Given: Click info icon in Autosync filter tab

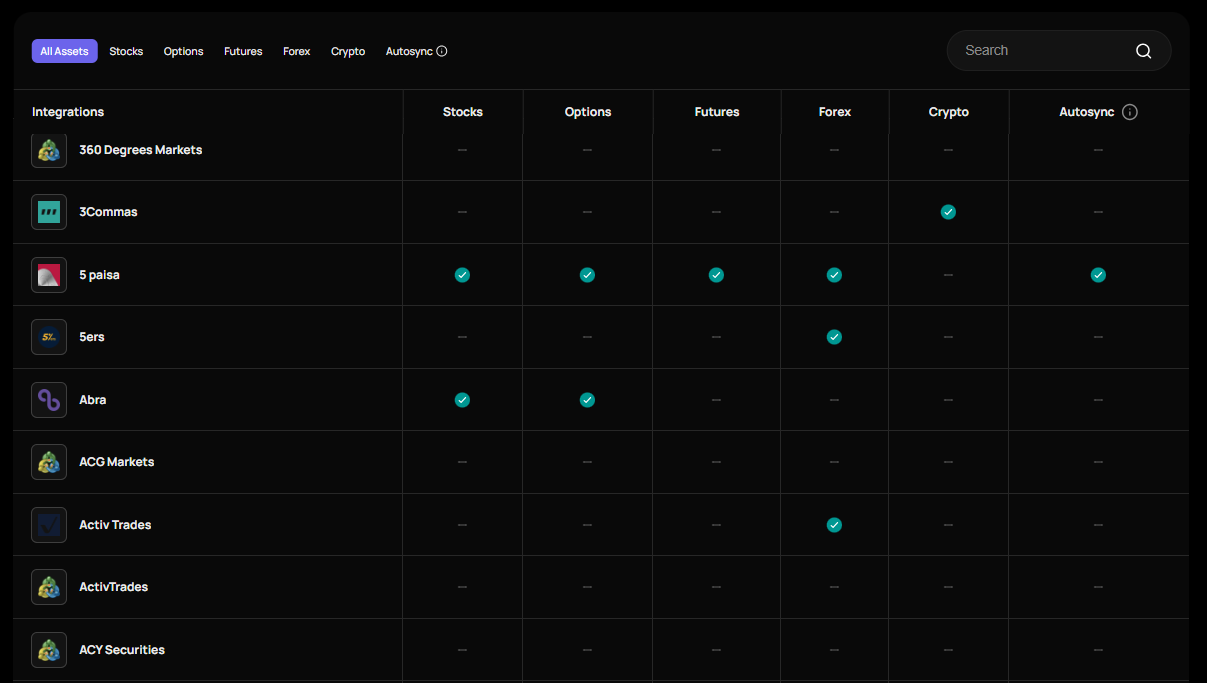Looking at the screenshot, I should pyautogui.click(x=442, y=51).
